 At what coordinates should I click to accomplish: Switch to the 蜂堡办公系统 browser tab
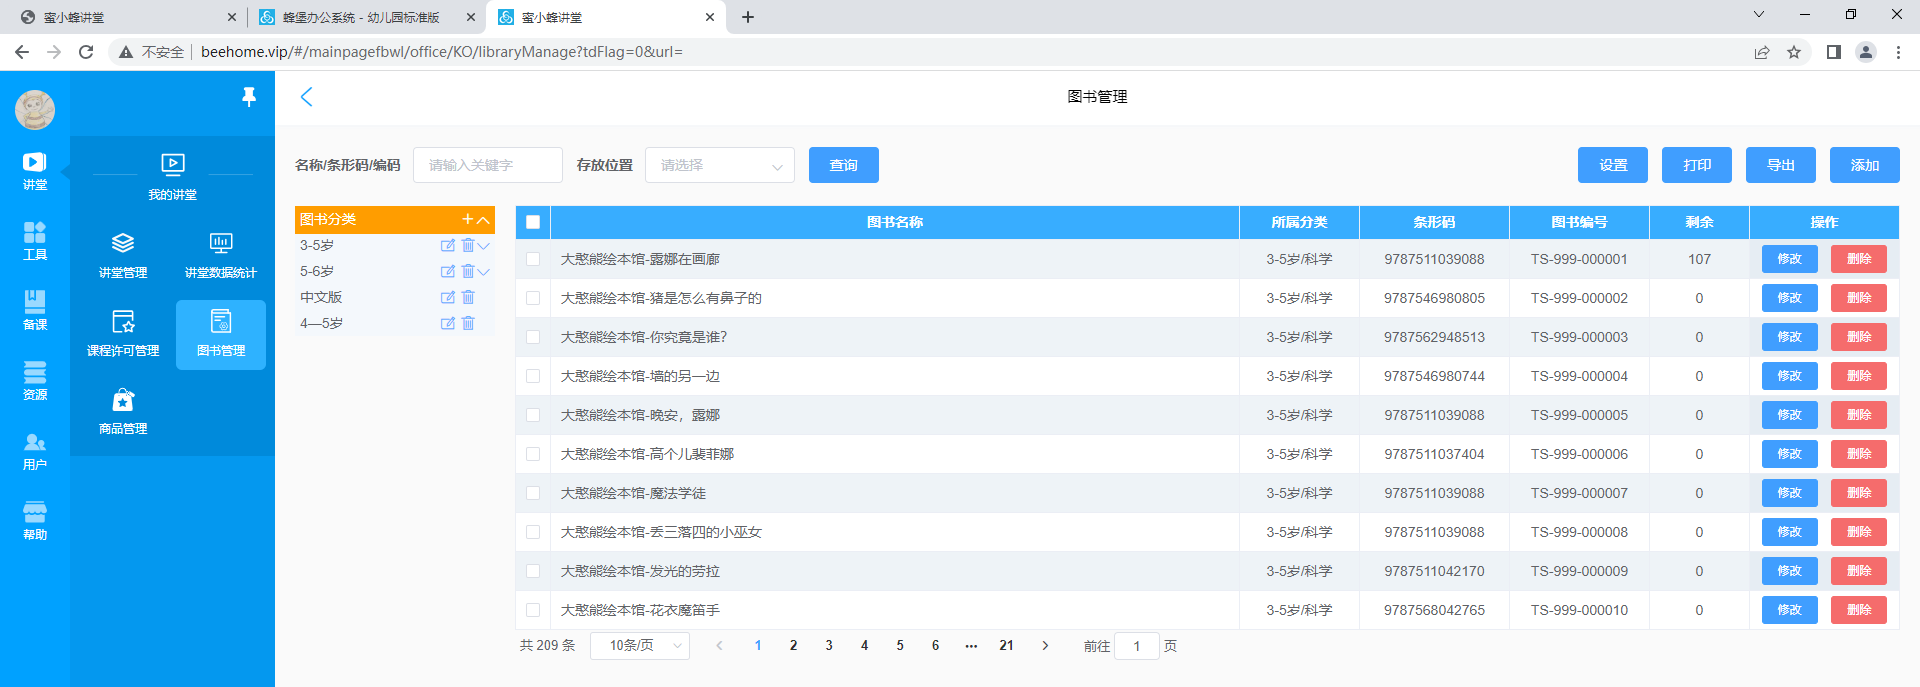(x=362, y=17)
